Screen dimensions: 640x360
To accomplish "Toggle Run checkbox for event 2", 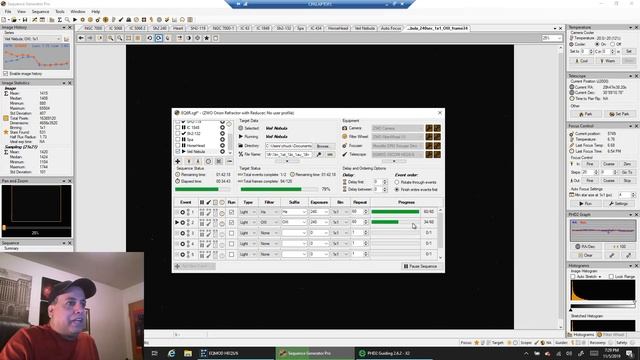I will [x=231, y=222].
